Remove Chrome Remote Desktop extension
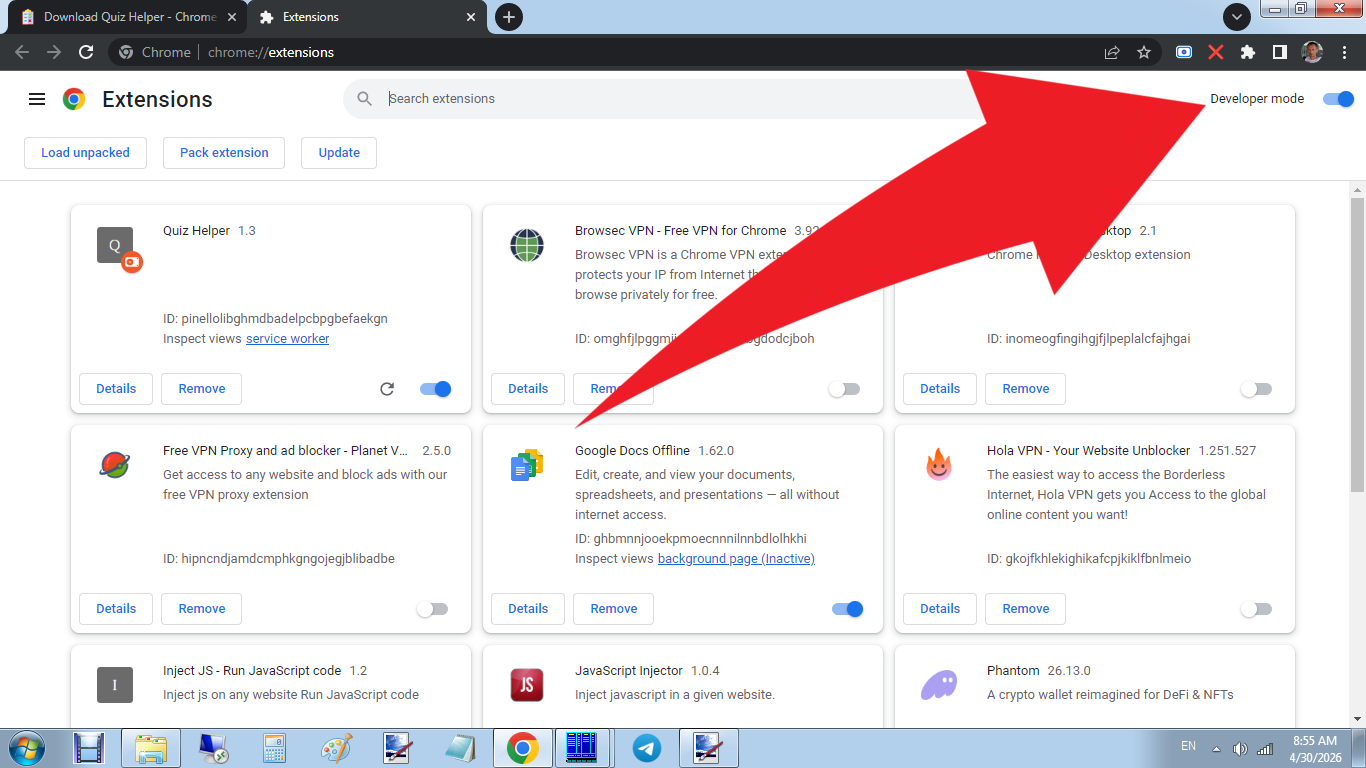 pyautogui.click(x=1026, y=389)
